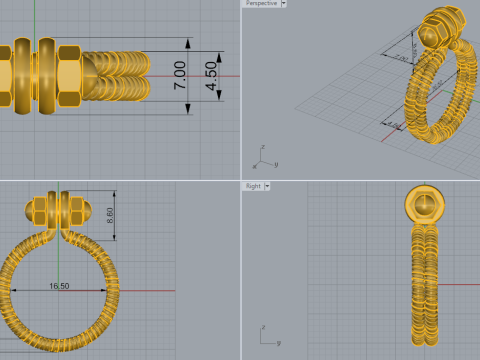This screenshot has height=360, width=480.
Task: Click the Perspective viewport title label
Action: click(261, 3)
